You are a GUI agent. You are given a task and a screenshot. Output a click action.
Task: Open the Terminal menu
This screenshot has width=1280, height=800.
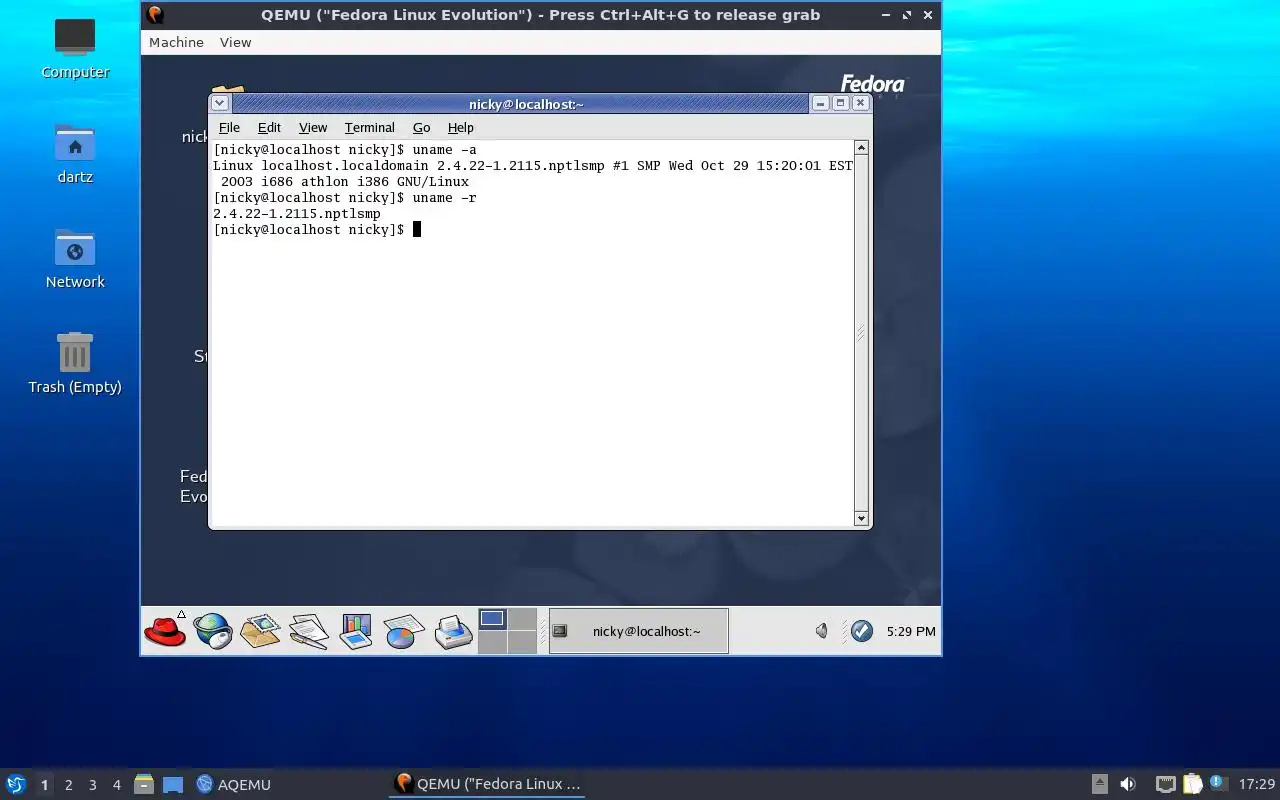(370, 127)
